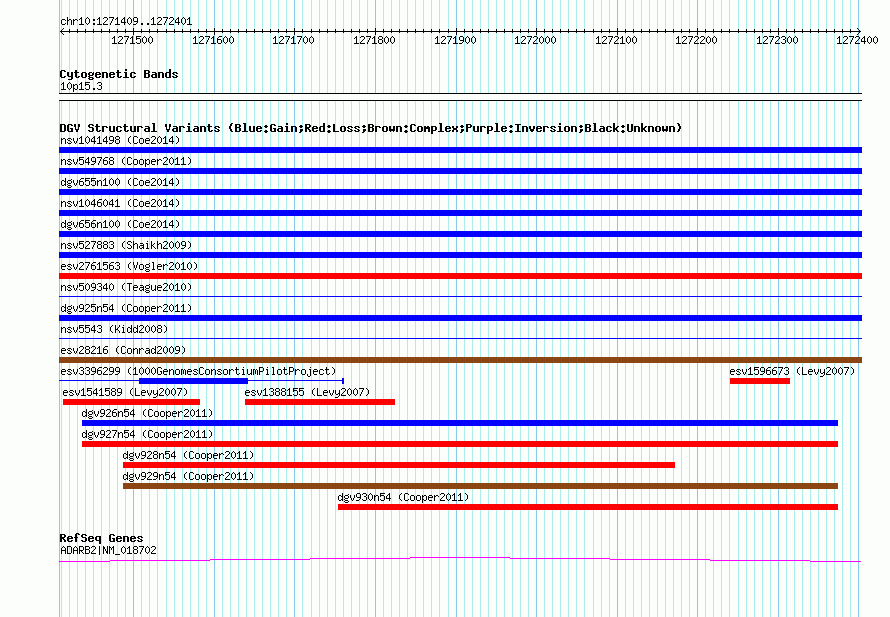The image size is (890, 617).
Task: Open the dgv655n100 (Coe2014) variant label
Action: [120, 182]
